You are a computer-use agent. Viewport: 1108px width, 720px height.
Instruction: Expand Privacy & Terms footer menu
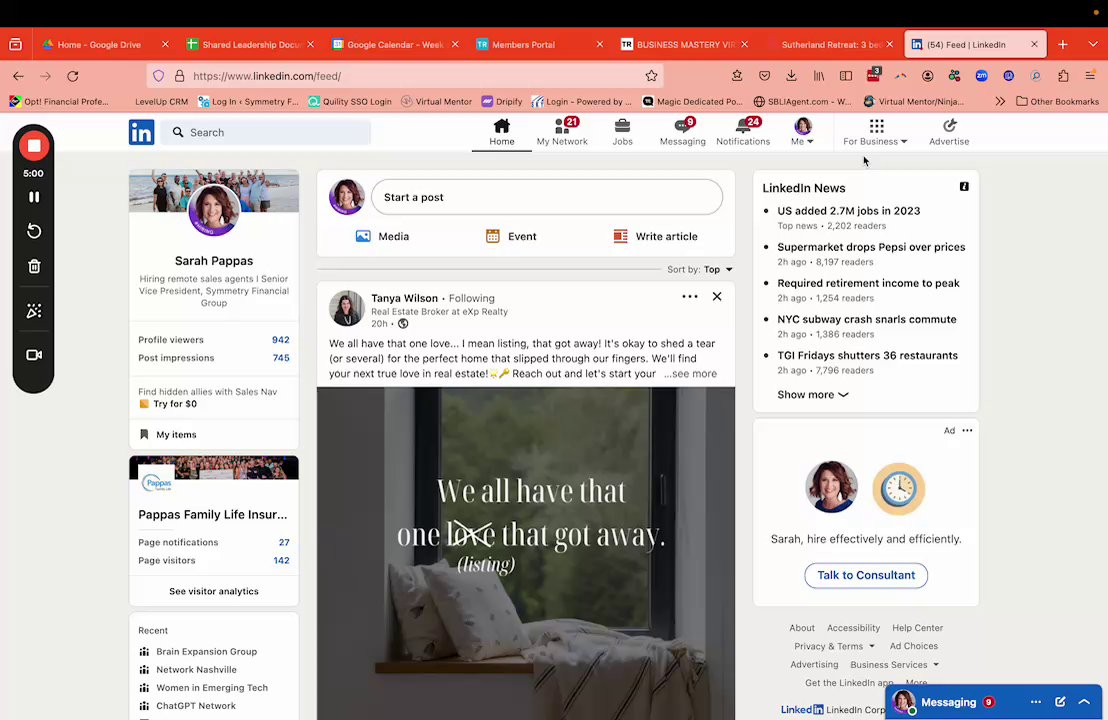834,646
